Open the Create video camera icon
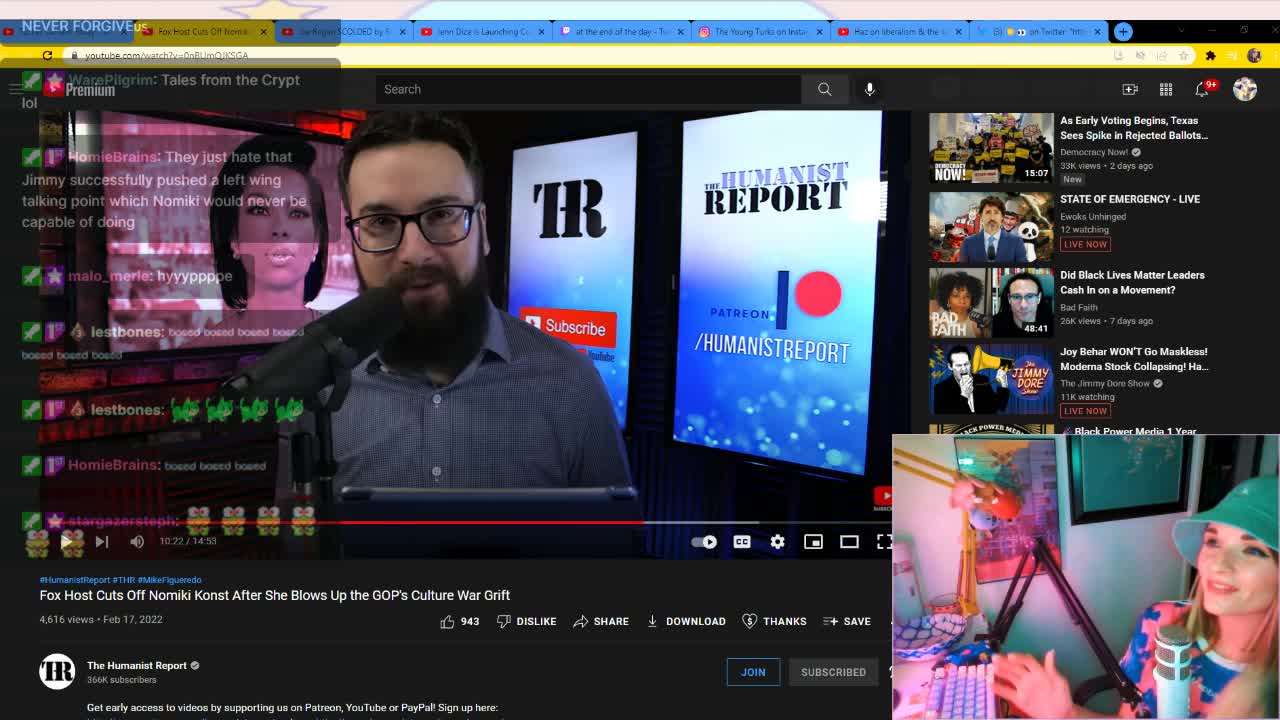This screenshot has height=720, width=1280. [x=1130, y=89]
